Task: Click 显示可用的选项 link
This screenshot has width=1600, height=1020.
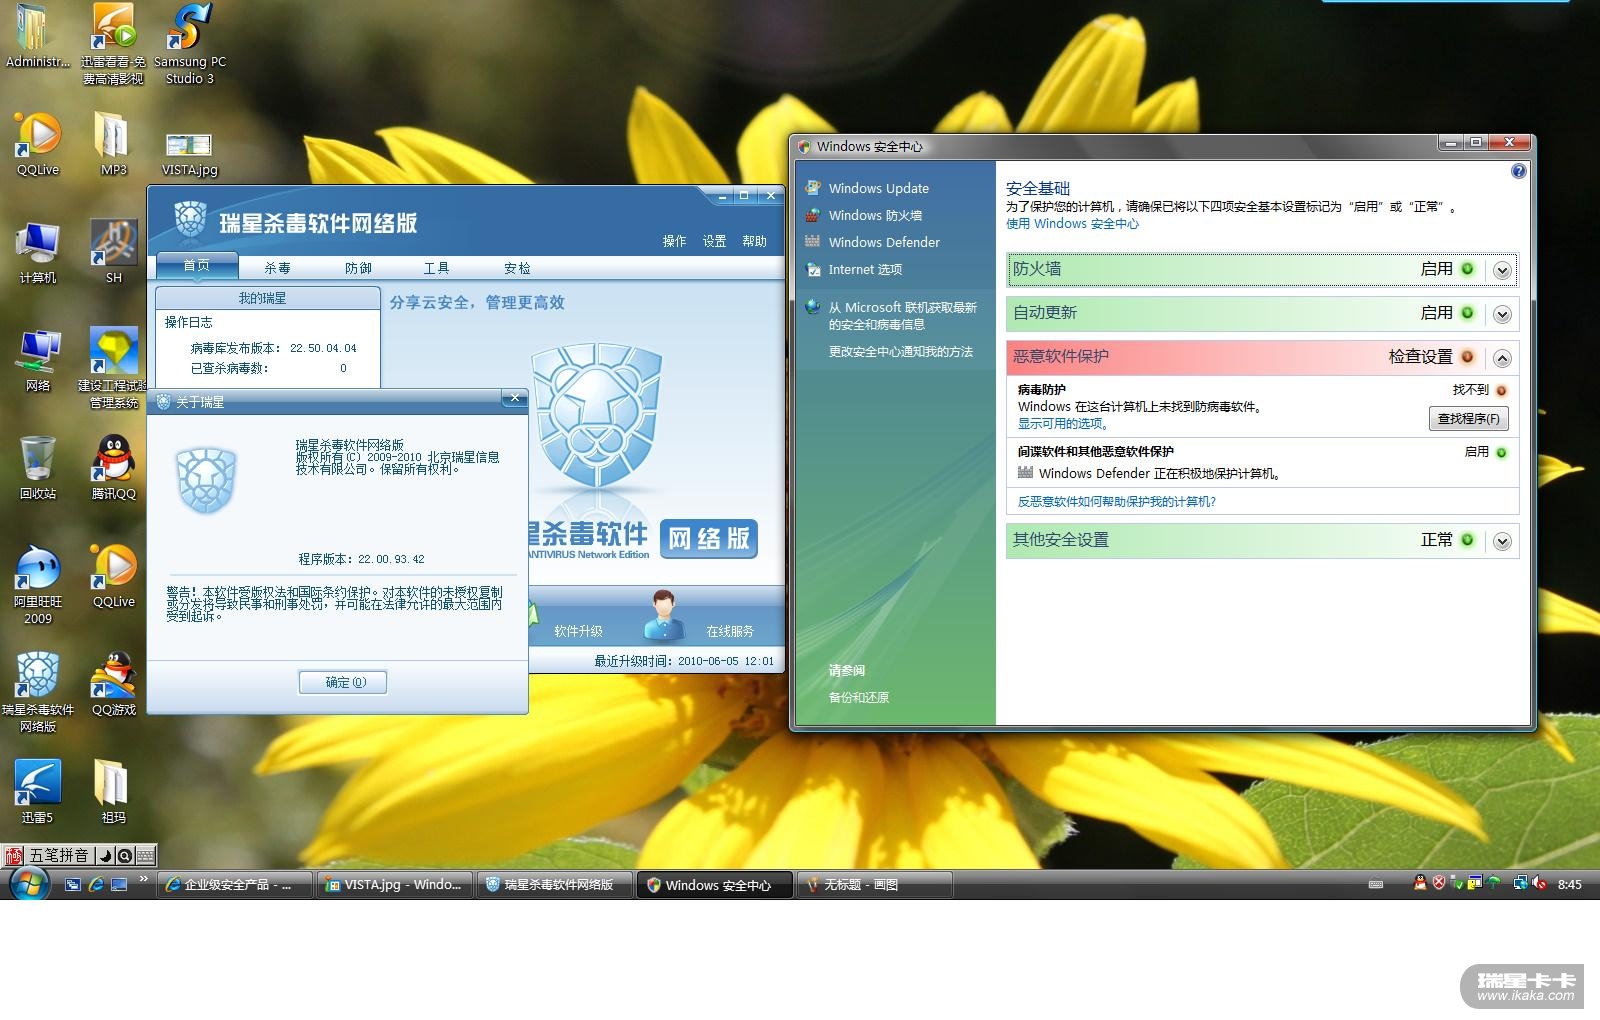Action: pyautogui.click(x=1063, y=424)
